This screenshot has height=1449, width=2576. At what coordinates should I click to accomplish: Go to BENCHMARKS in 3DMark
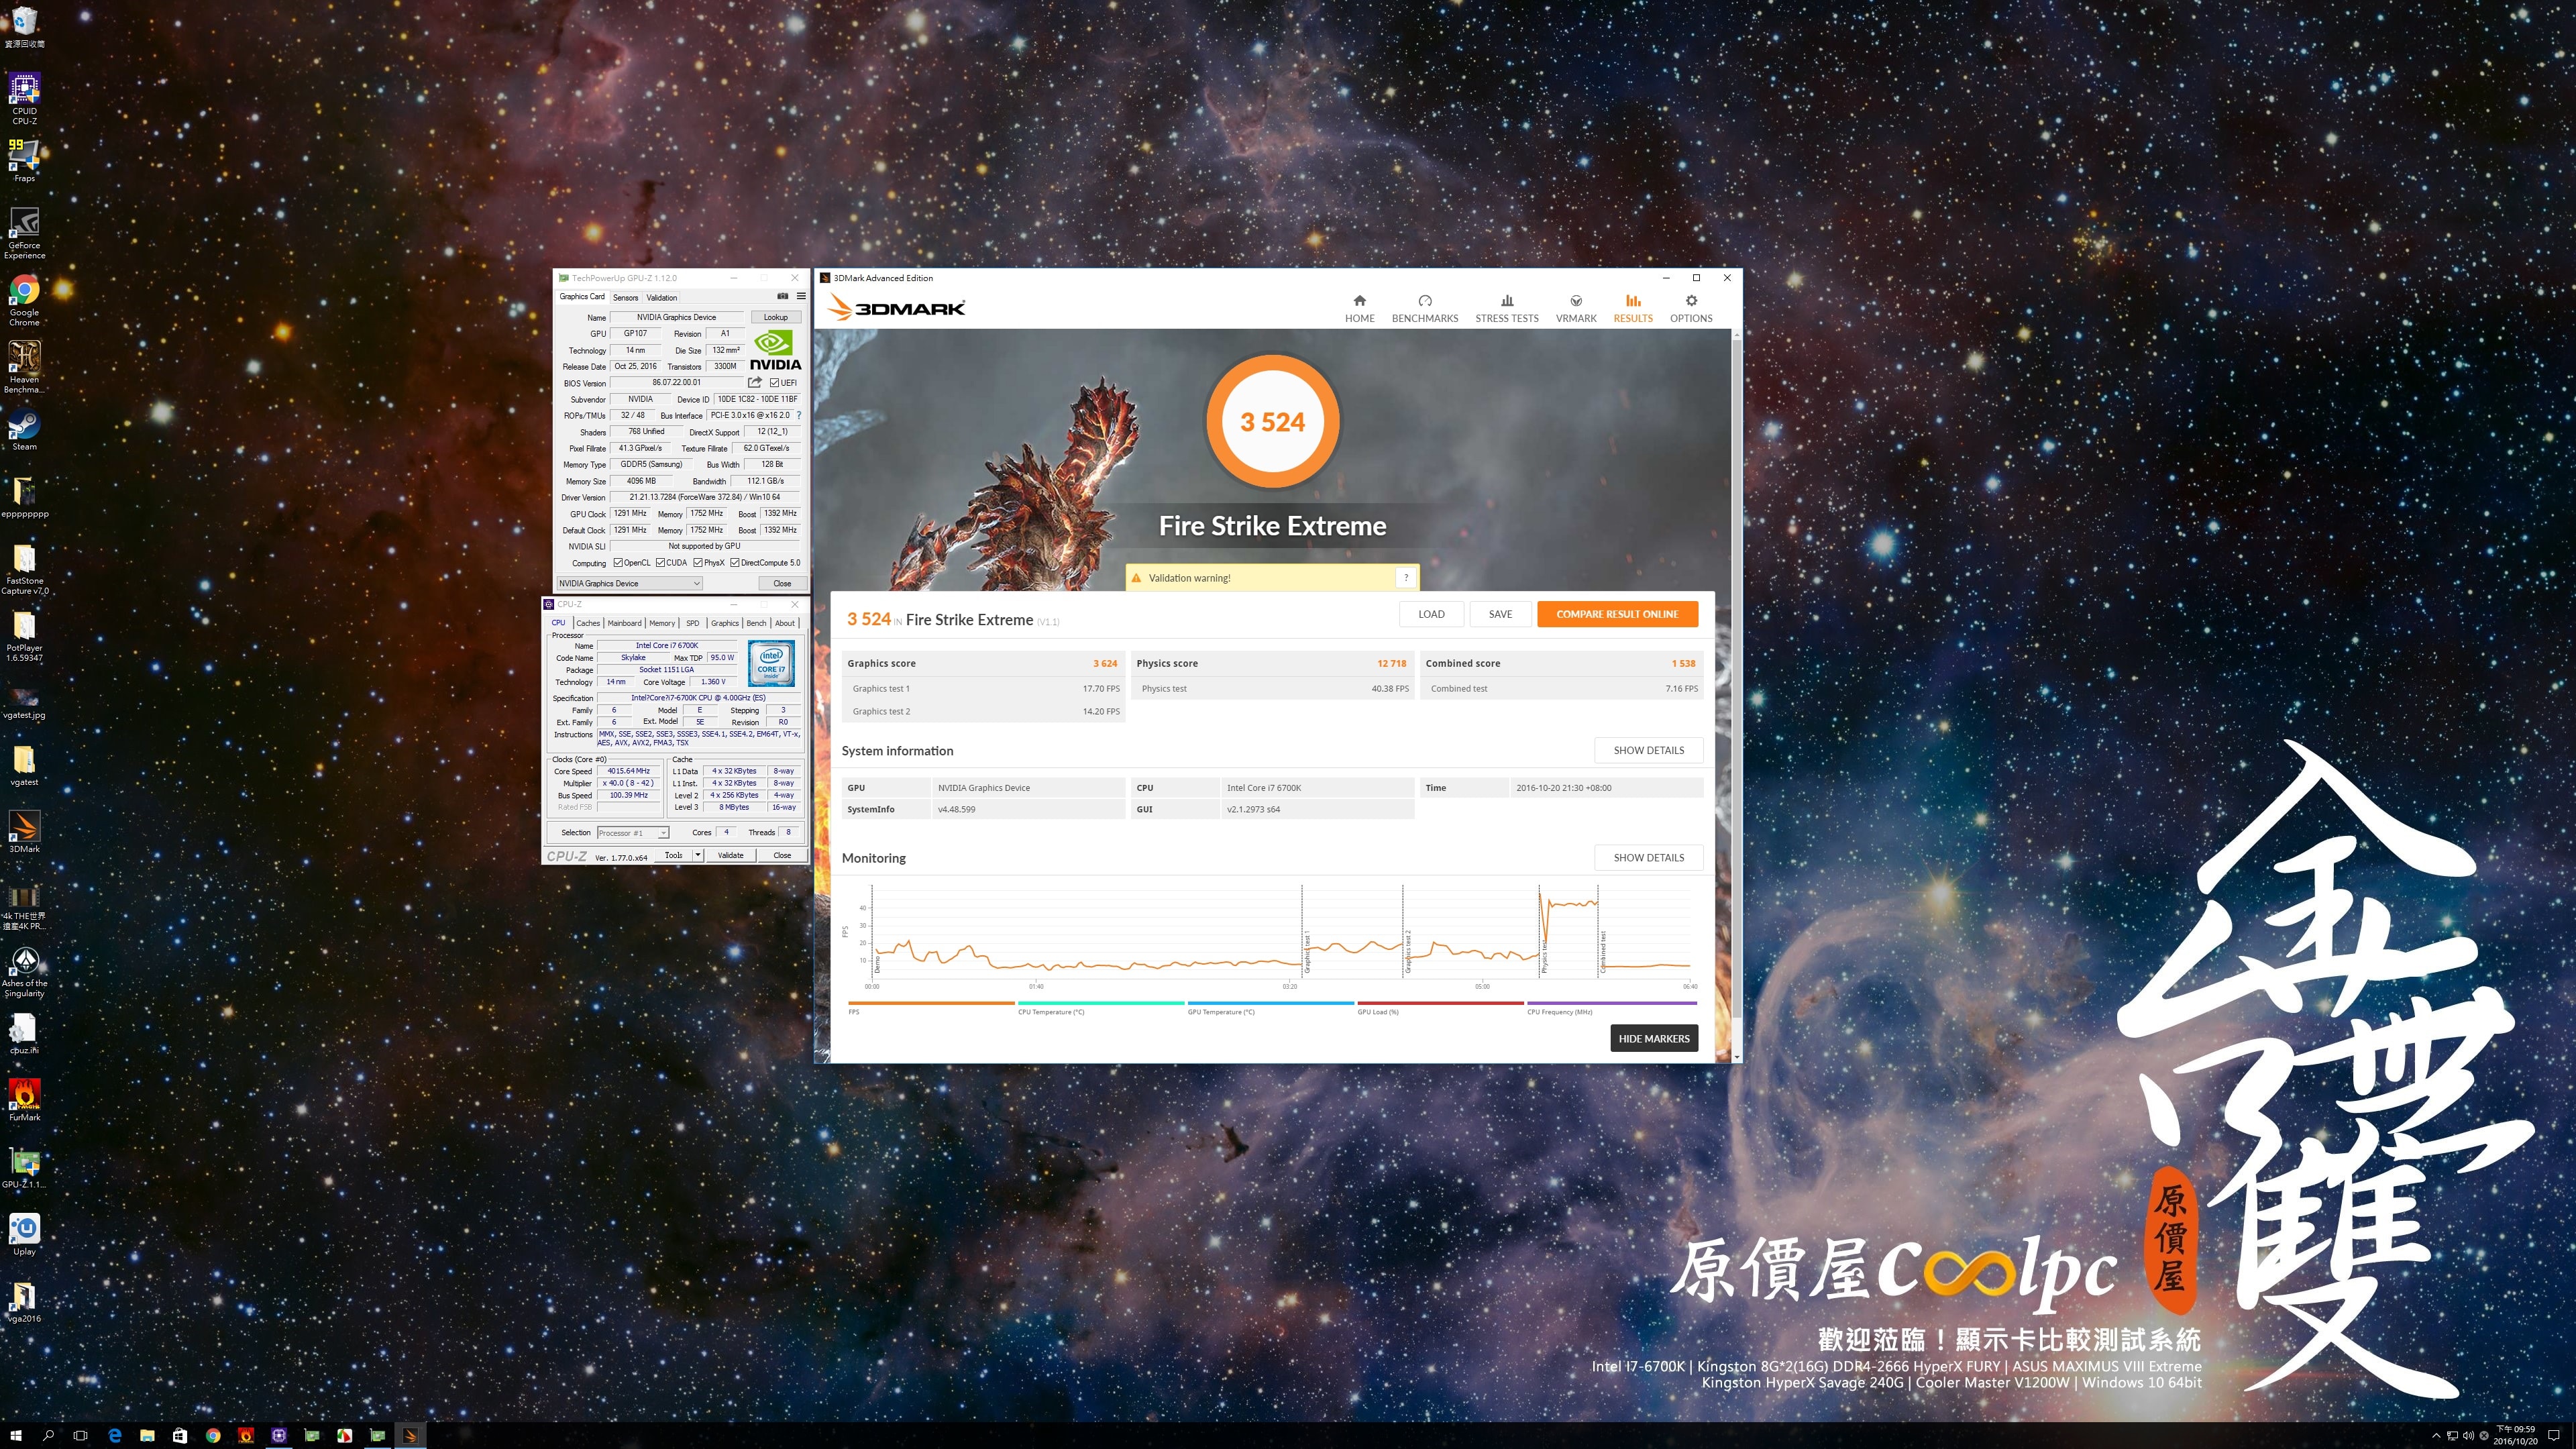pyautogui.click(x=1424, y=308)
